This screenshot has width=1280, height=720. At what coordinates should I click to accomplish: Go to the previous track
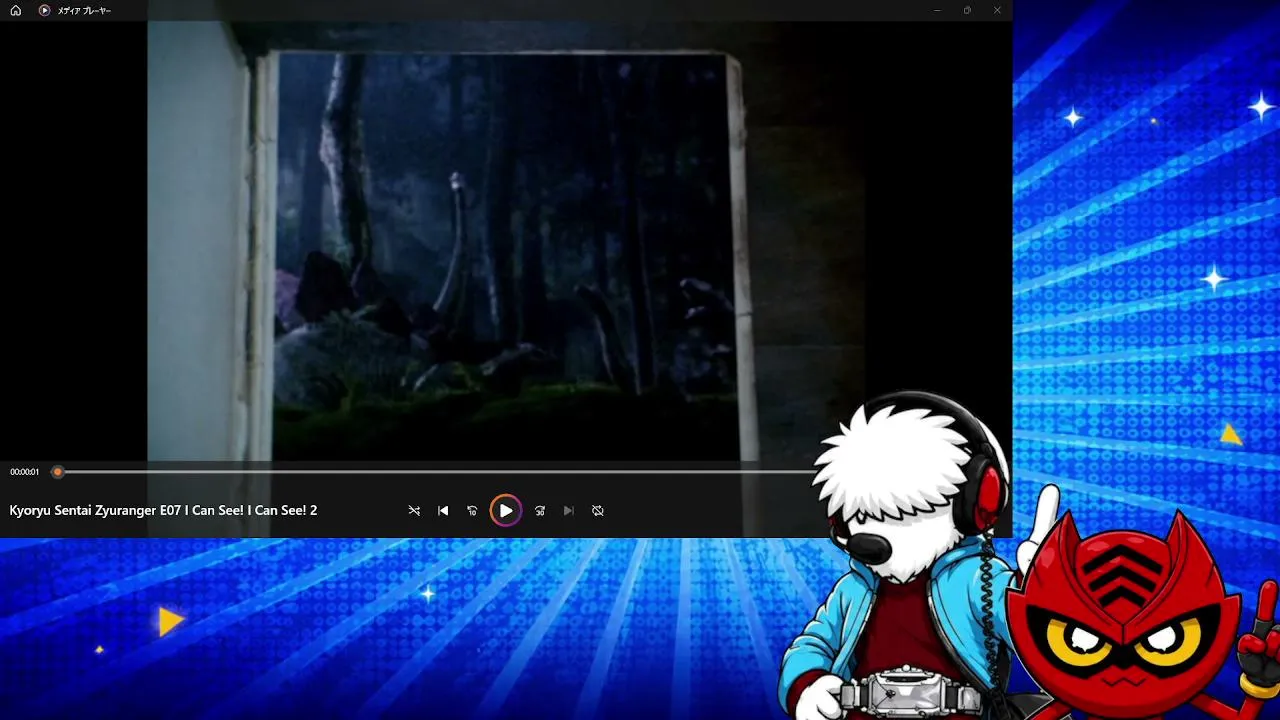(443, 511)
